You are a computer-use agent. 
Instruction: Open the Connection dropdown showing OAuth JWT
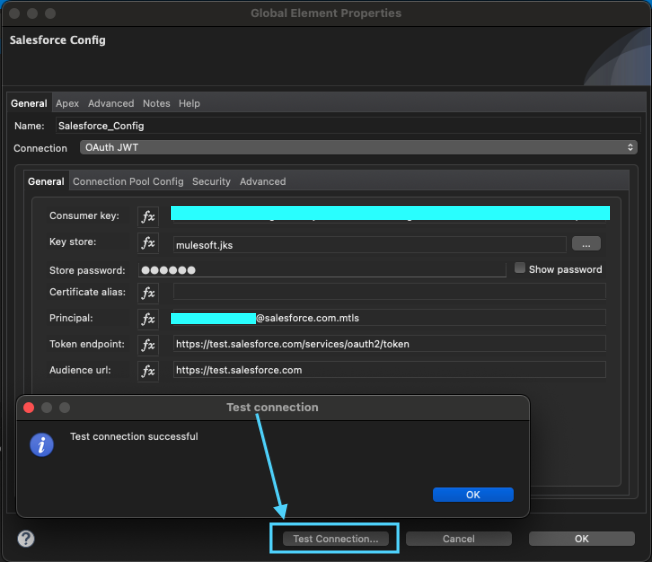pos(358,148)
